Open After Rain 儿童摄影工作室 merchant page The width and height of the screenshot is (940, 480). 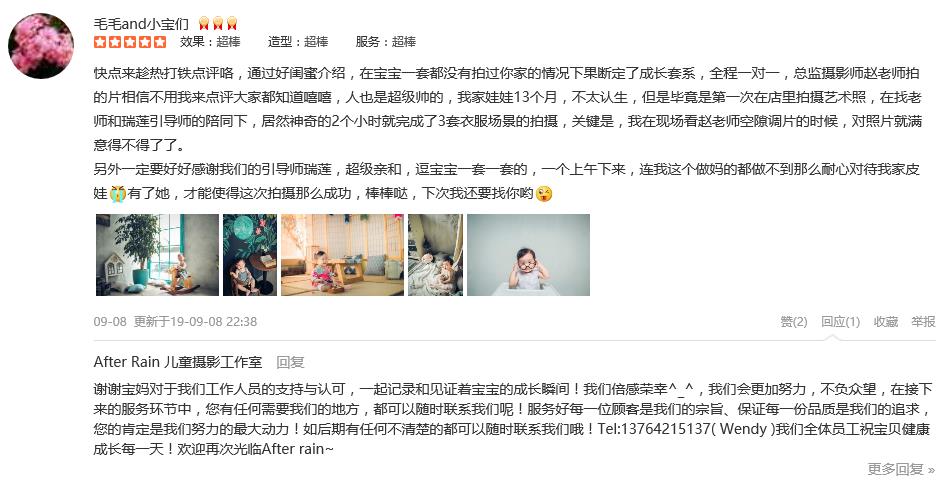tap(178, 362)
